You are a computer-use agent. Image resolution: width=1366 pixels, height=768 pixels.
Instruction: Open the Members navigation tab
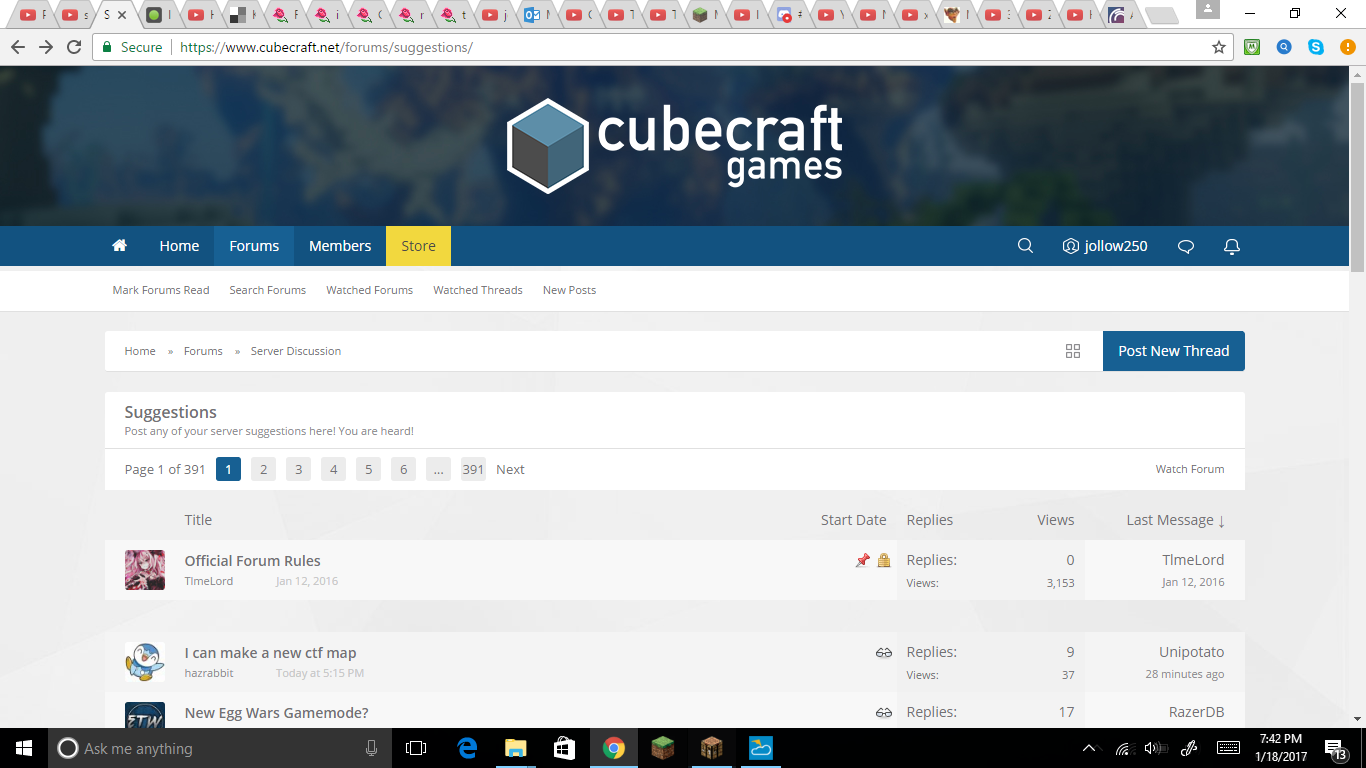tap(340, 246)
